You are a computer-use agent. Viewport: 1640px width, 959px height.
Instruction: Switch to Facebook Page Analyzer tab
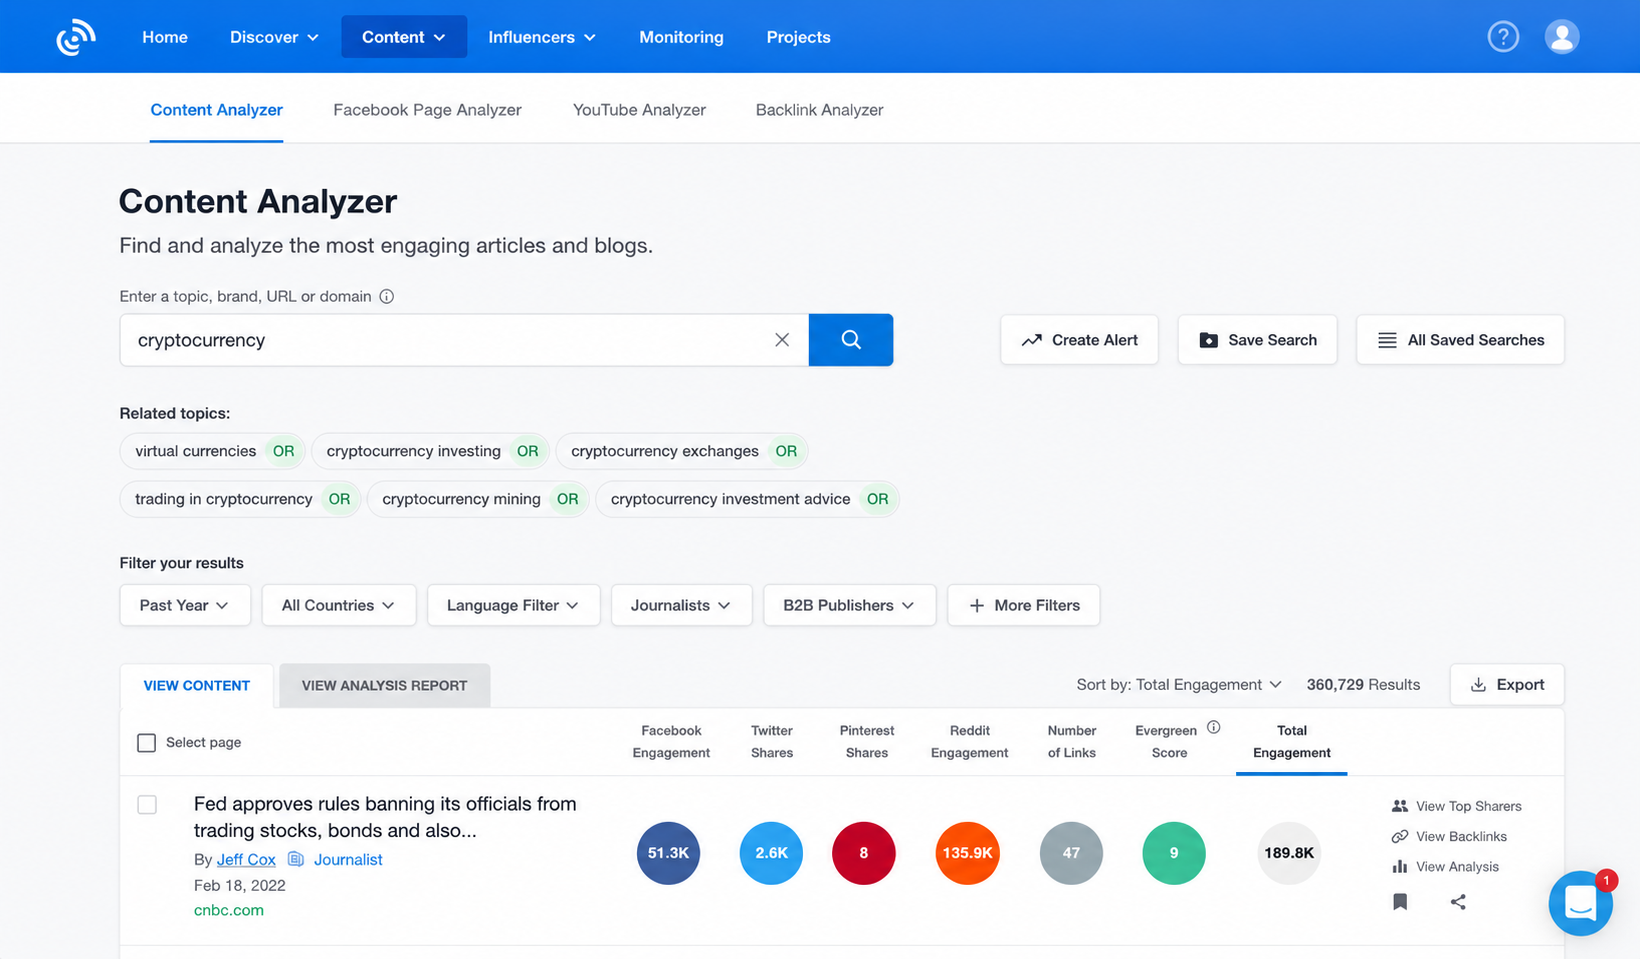pyautogui.click(x=427, y=110)
